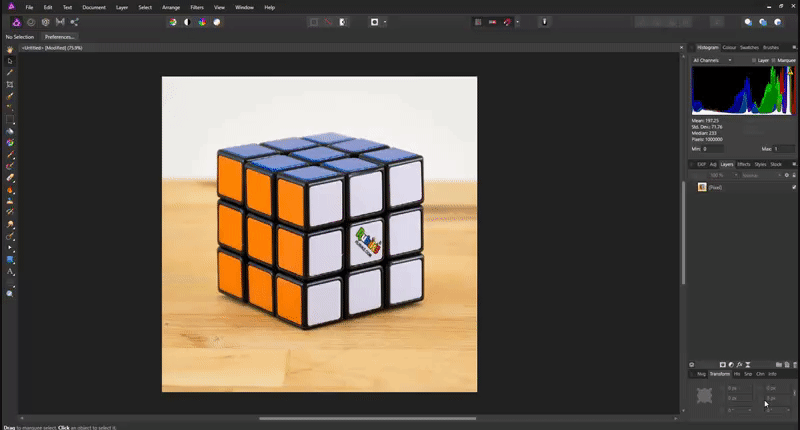Click the horizontal canvas scrollbar
Screen dimensions: 800x430
(367, 418)
